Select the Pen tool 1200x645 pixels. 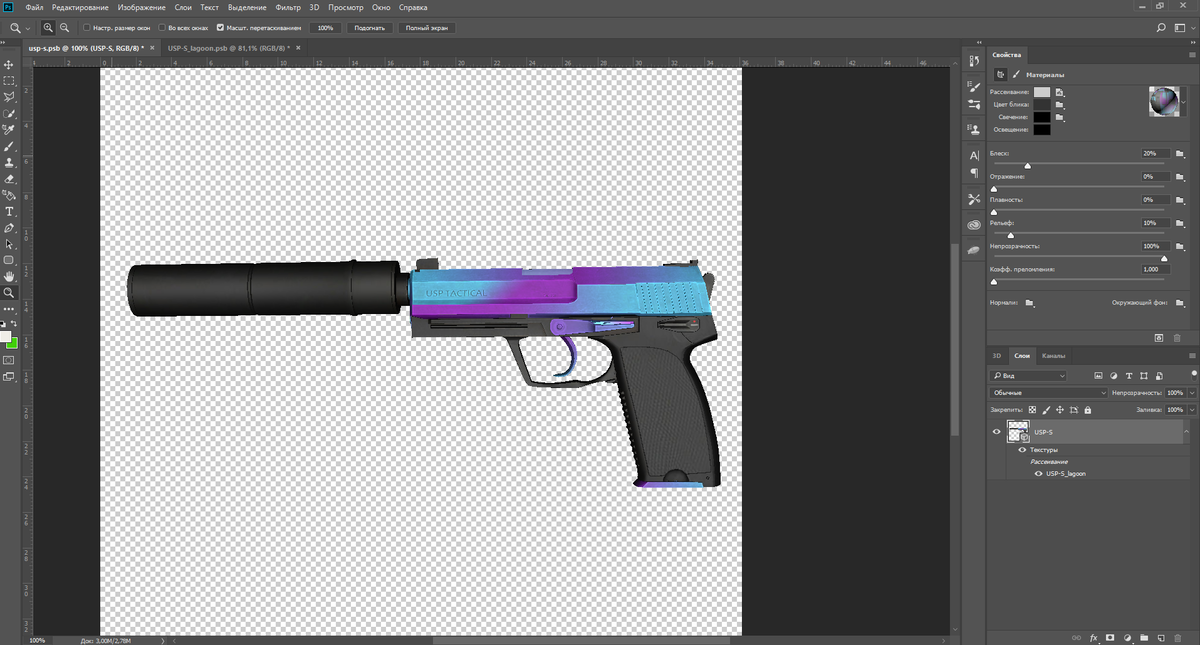click(x=9, y=227)
